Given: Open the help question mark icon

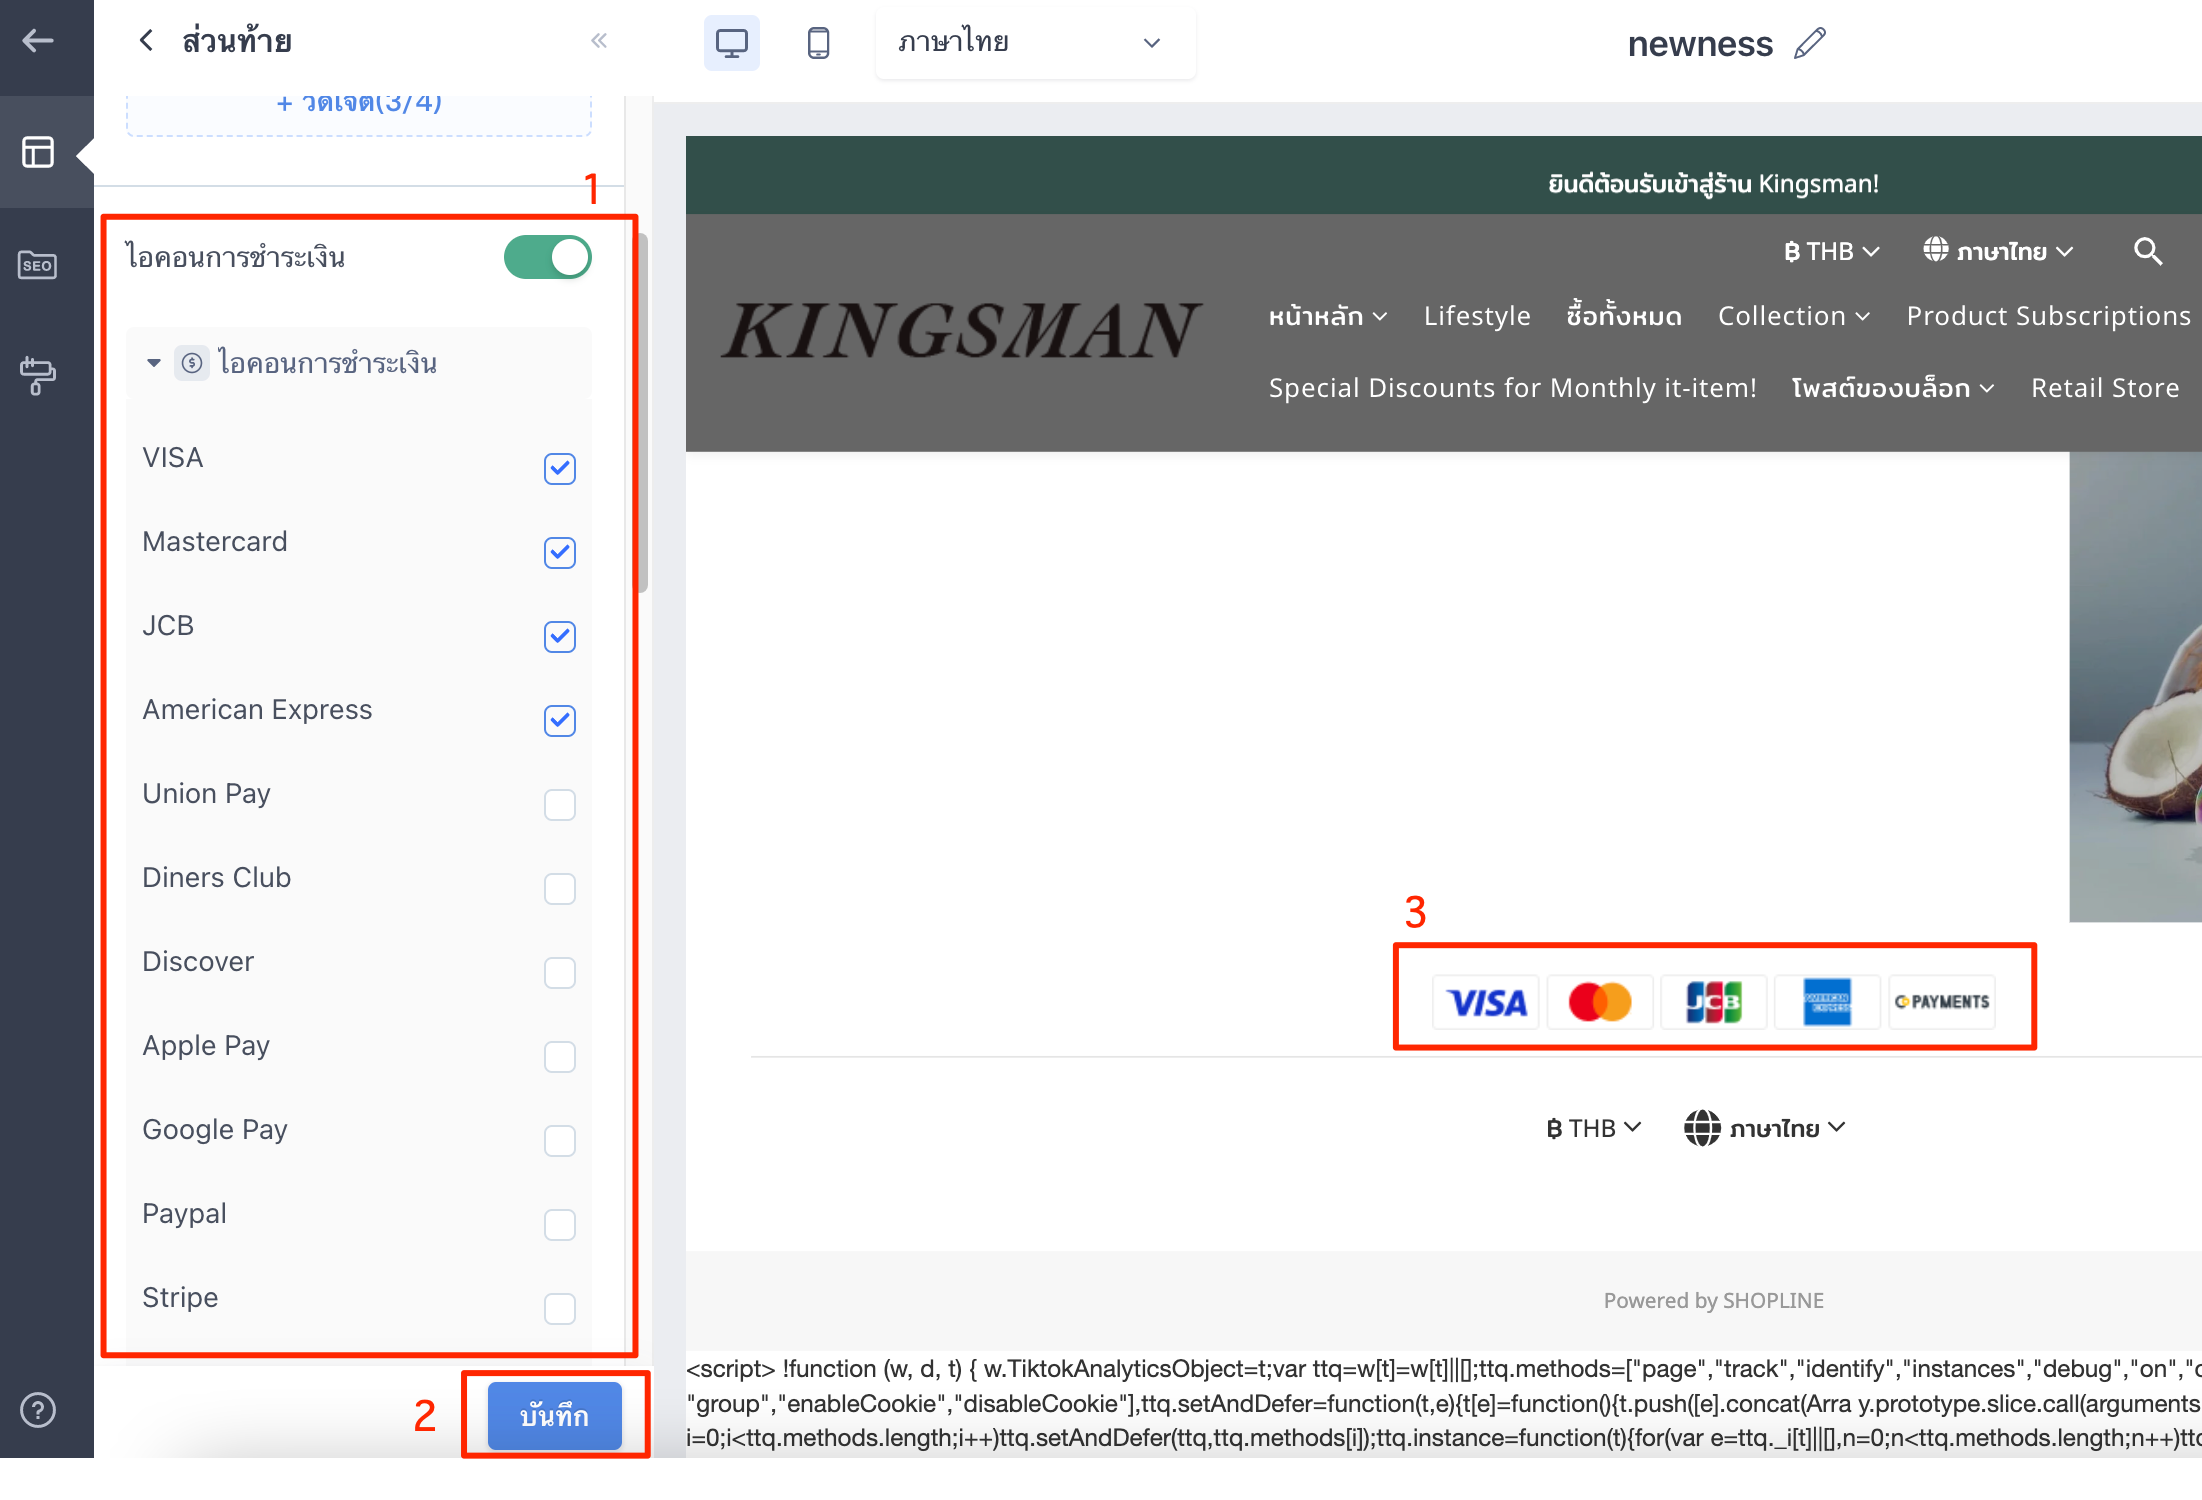Looking at the screenshot, I should tap(38, 1410).
